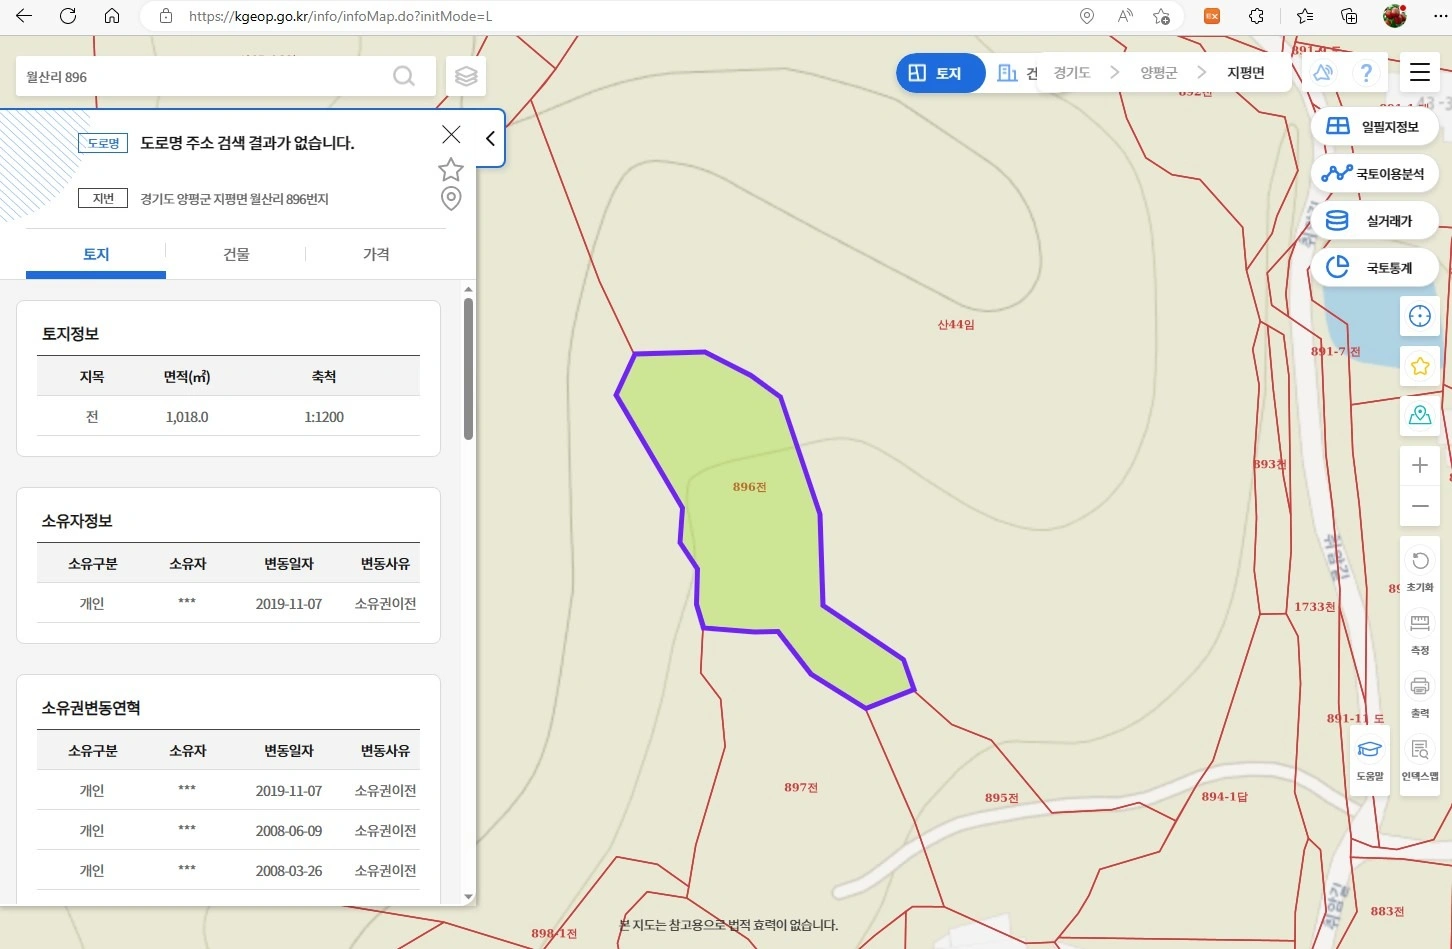1452x949 pixels.
Task: Open browser favorites list icon
Action: [1304, 16]
